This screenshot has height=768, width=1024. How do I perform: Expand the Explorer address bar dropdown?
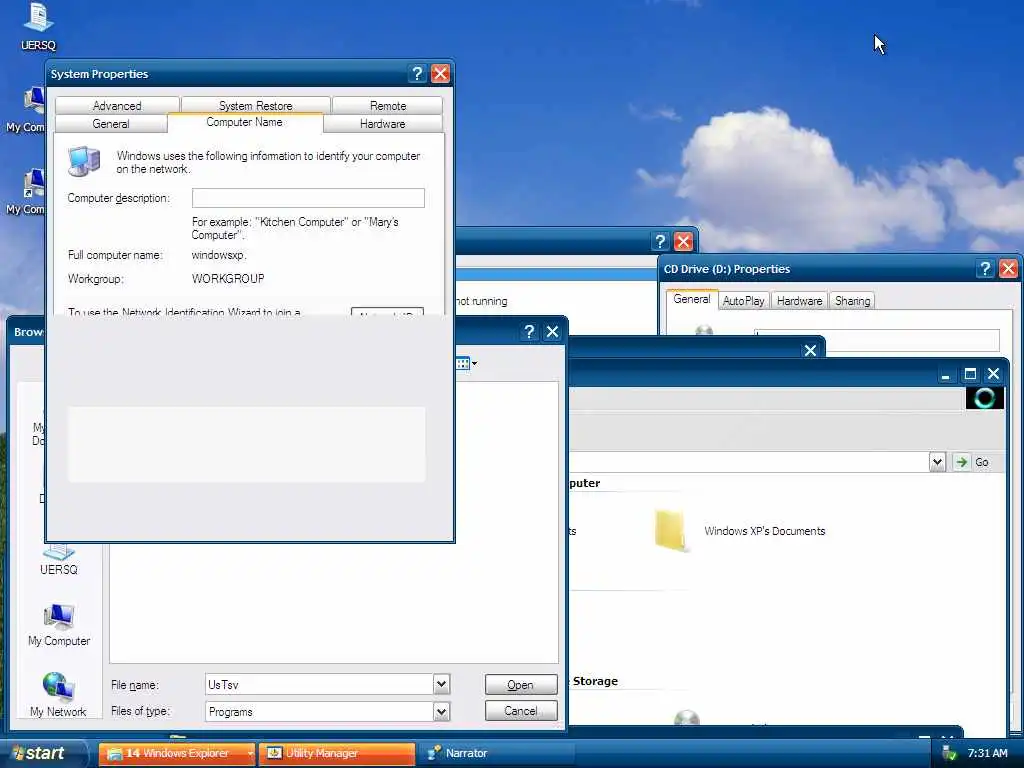click(937, 462)
